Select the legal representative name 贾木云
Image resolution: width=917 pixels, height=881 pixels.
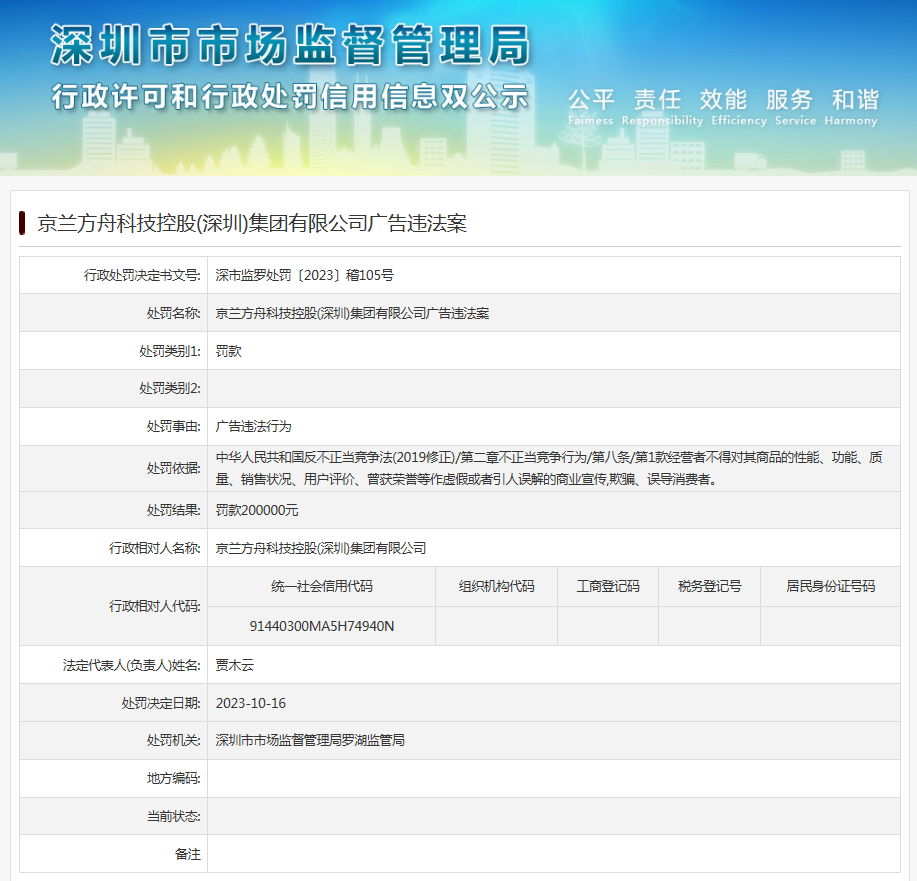coord(235,665)
